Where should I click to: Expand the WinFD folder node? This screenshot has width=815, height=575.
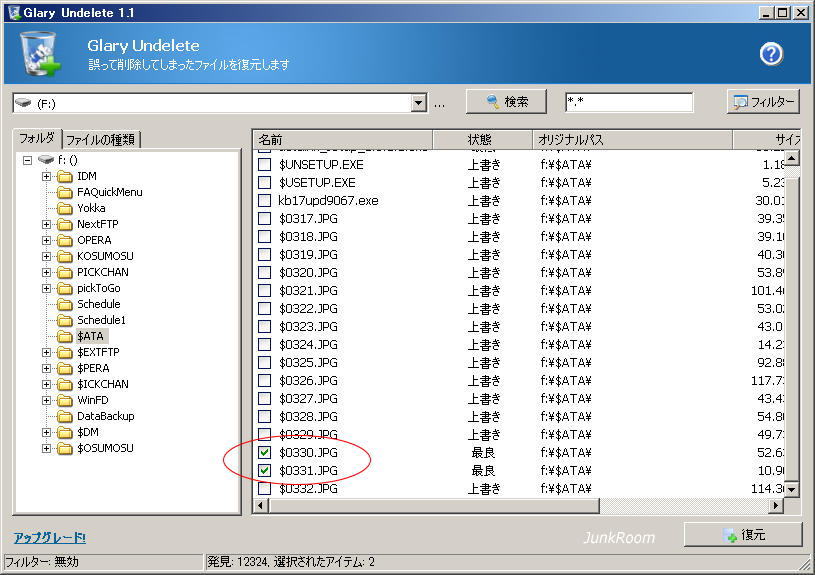[x=46, y=400]
